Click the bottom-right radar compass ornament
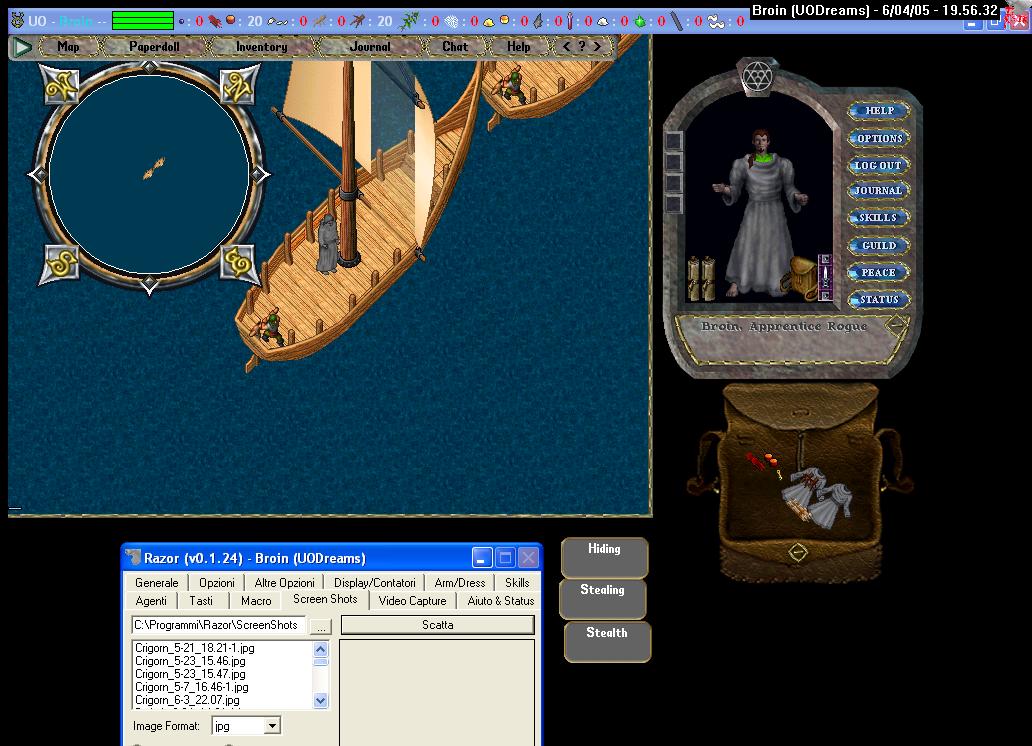 click(x=237, y=264)
